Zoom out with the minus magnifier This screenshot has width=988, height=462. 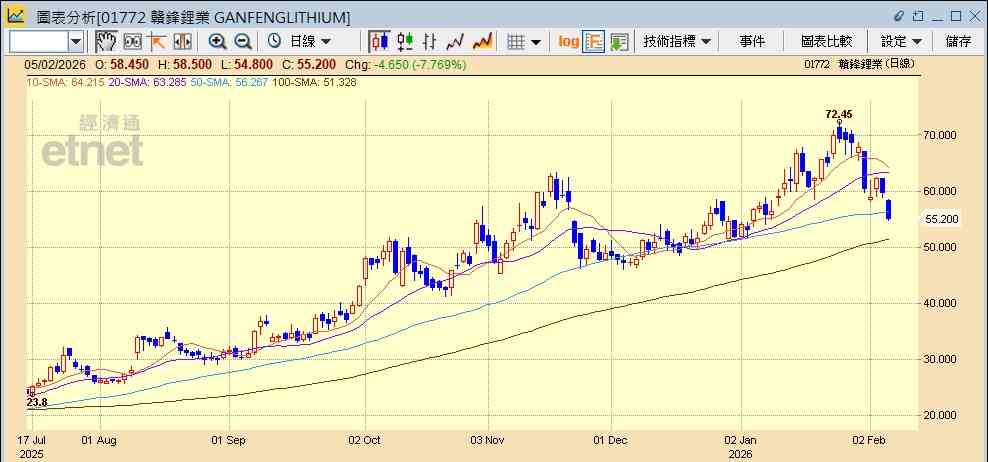(x=243, y=42)
